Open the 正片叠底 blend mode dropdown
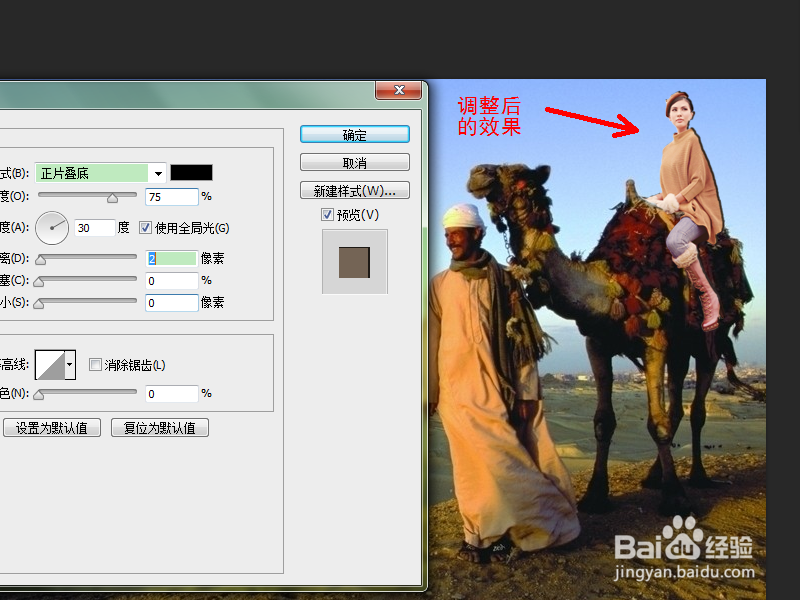This screenshot has height=600, width=800. (101, 173)
